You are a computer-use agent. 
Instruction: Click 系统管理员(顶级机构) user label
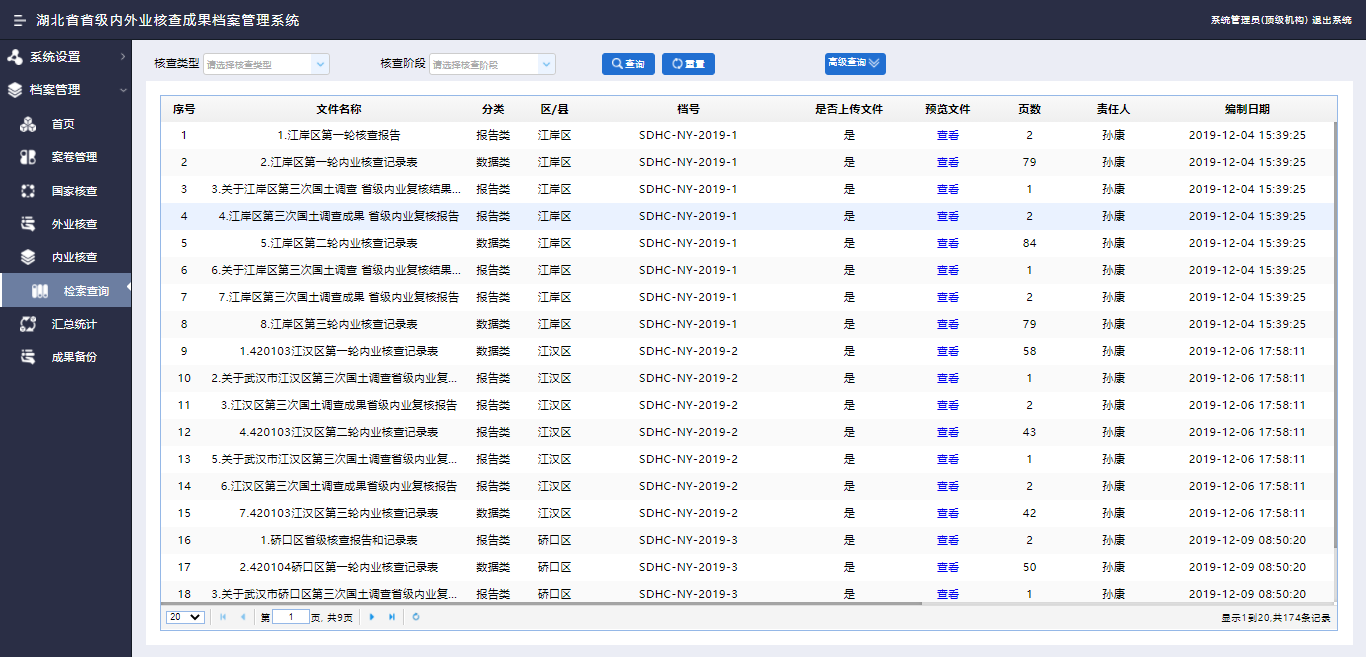[x=1259, y=20]
